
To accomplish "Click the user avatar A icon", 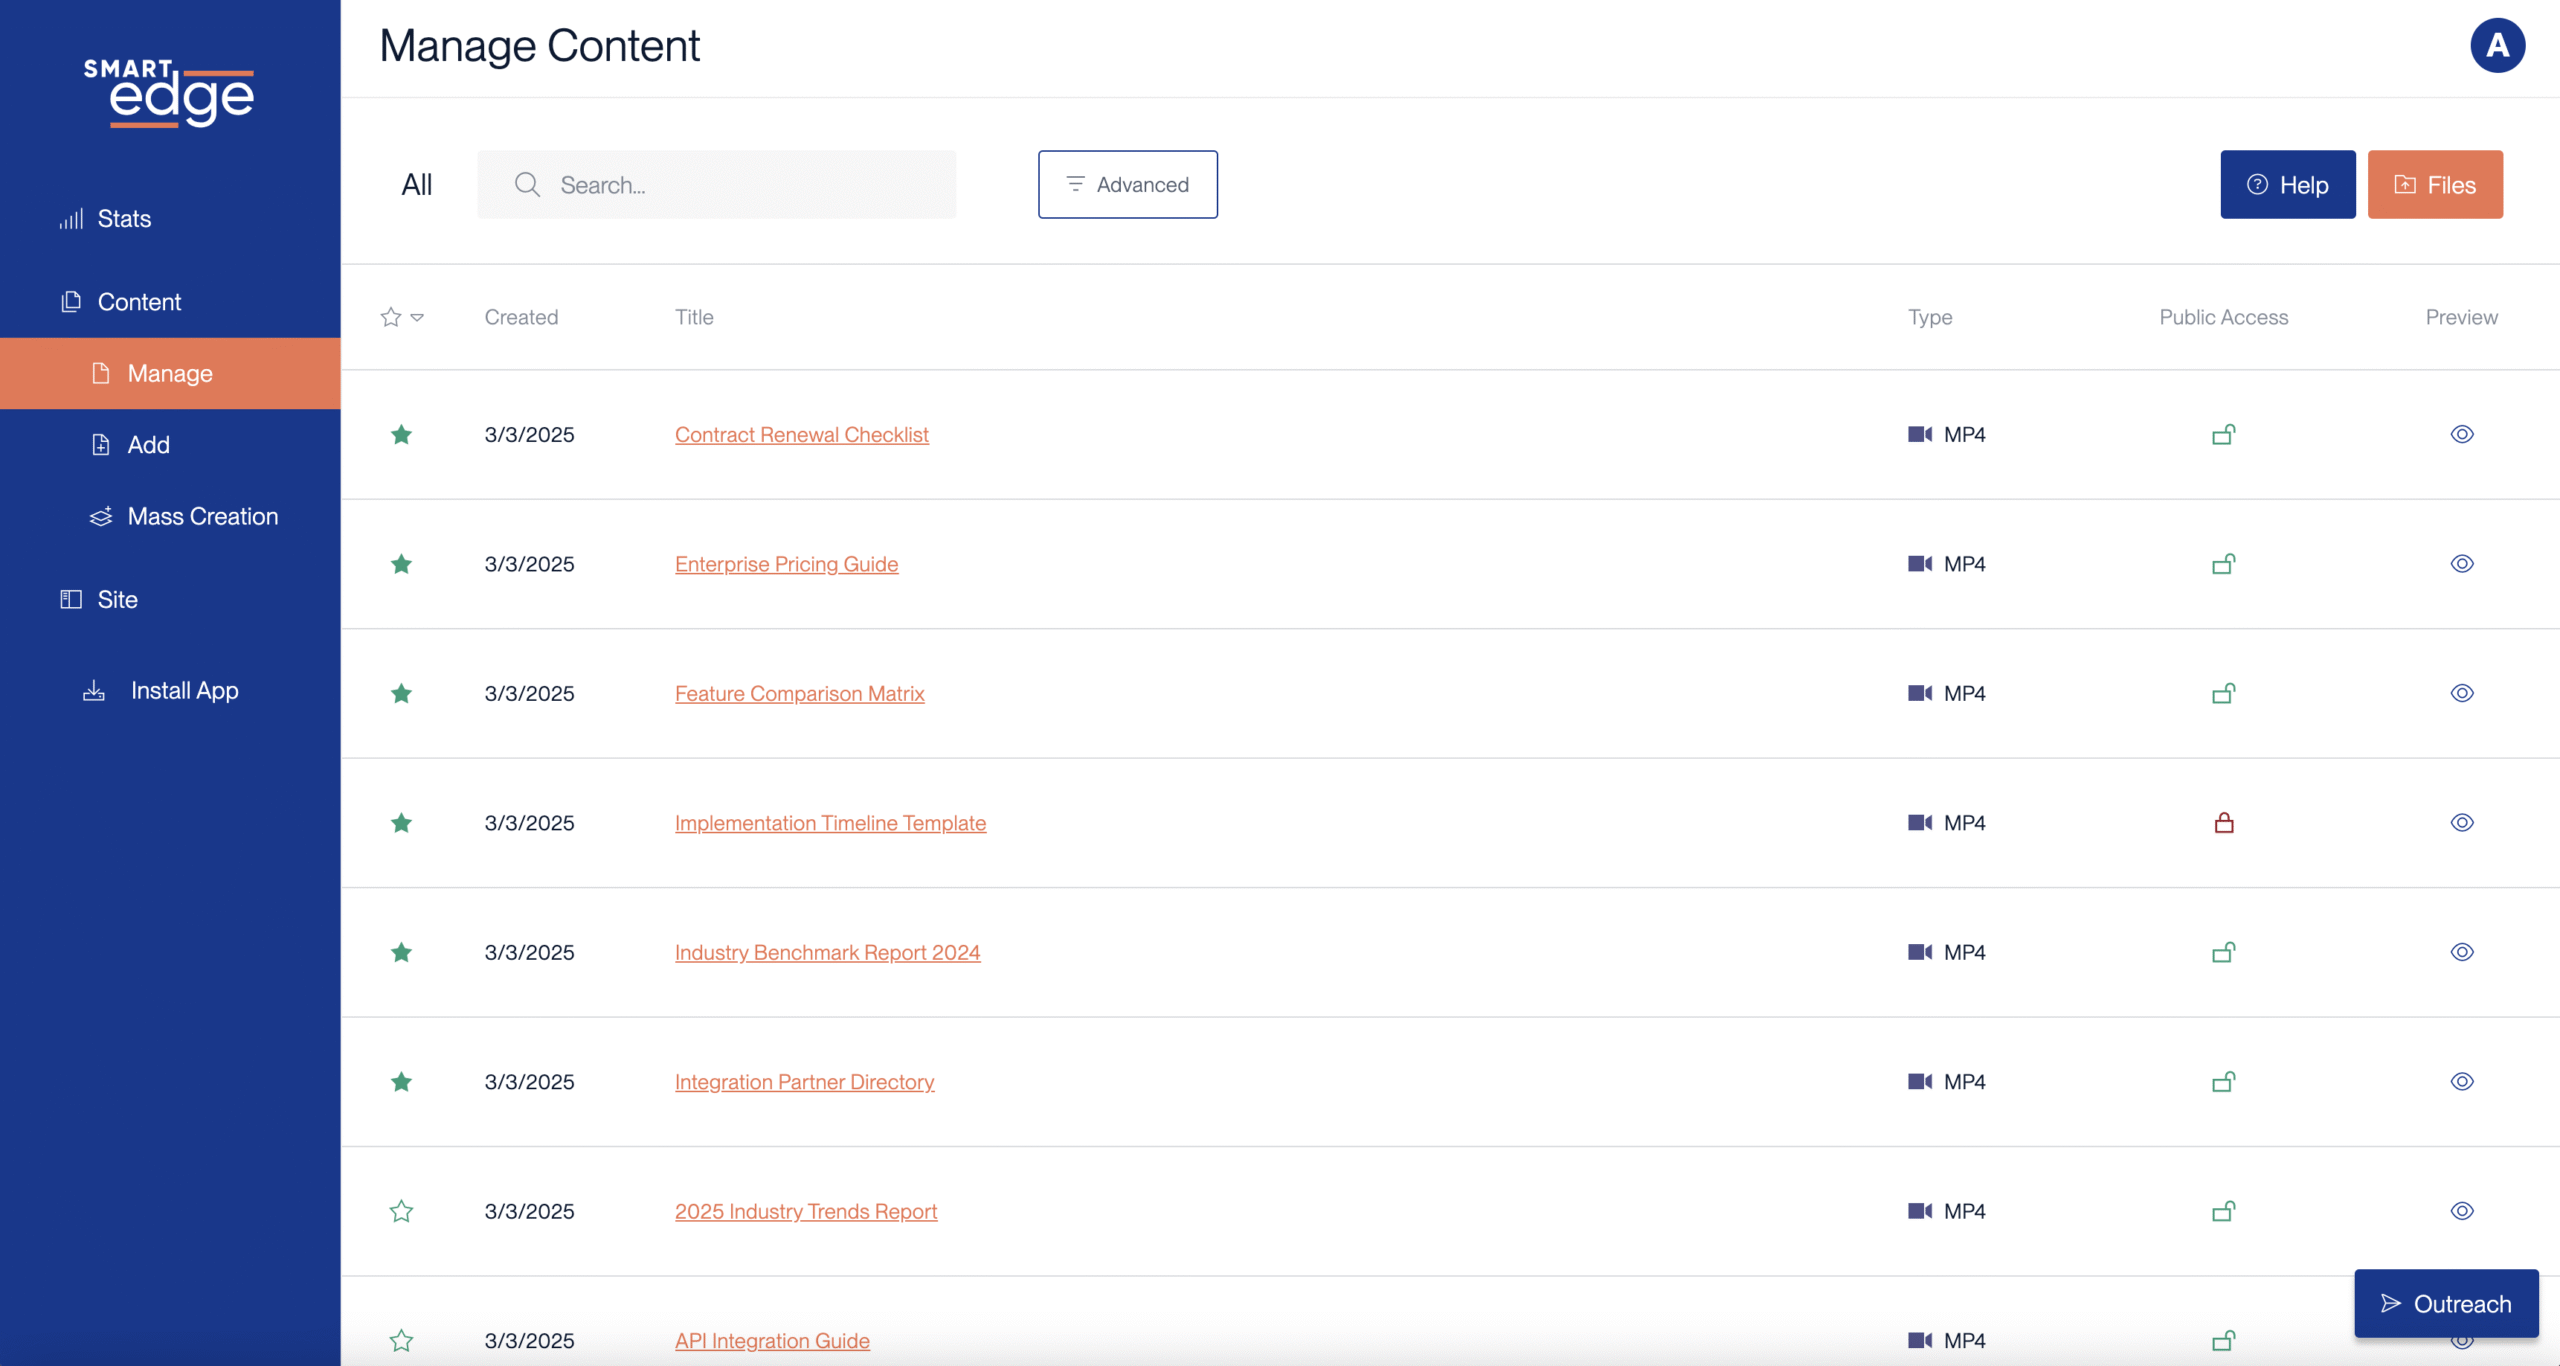I will (x=2497, y=46).
